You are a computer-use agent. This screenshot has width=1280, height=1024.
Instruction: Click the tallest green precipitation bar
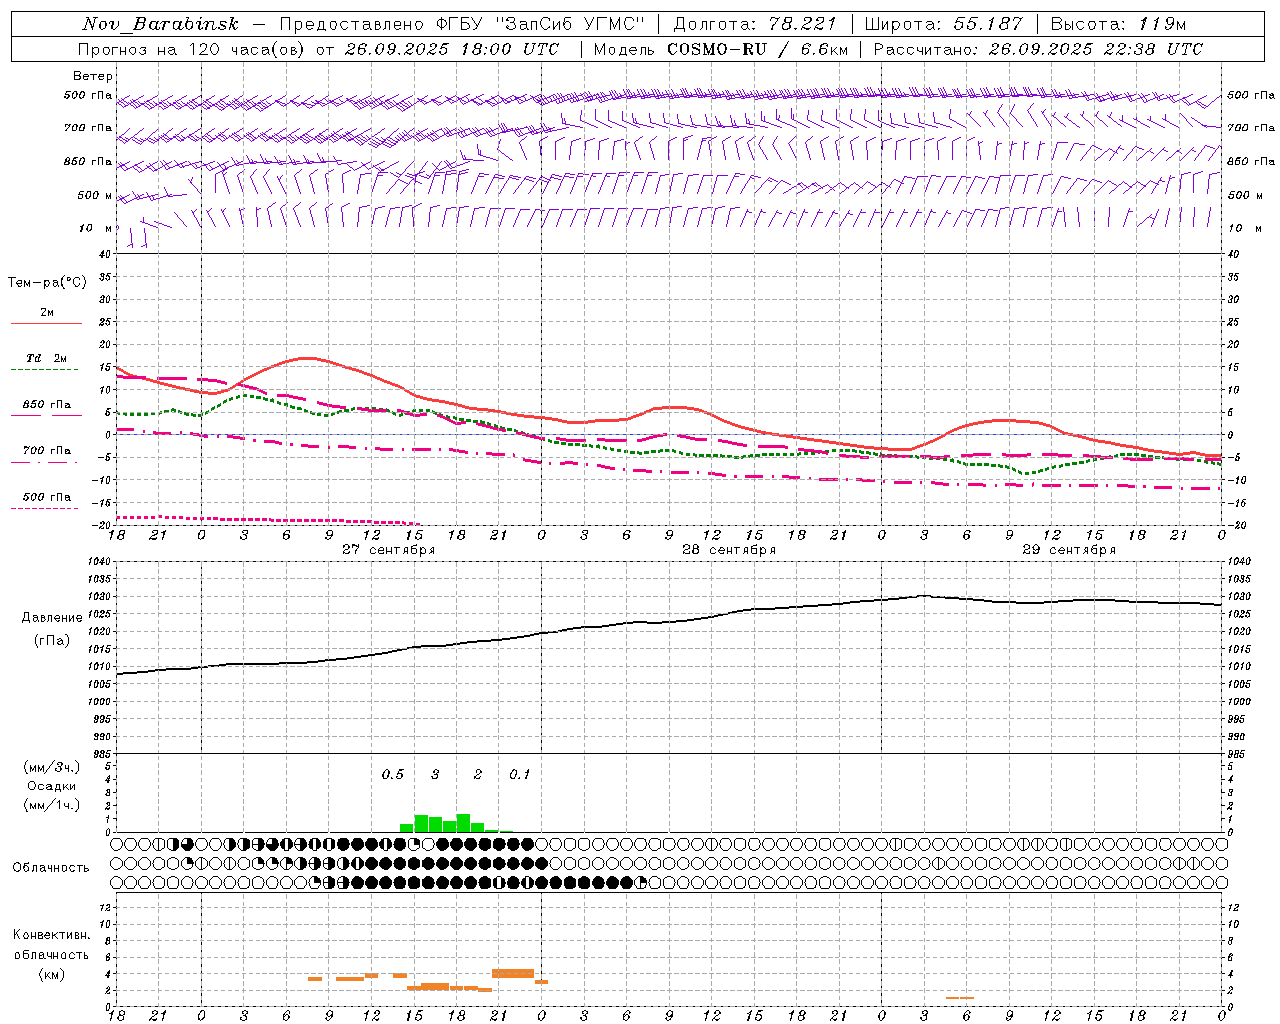[463, 823]
